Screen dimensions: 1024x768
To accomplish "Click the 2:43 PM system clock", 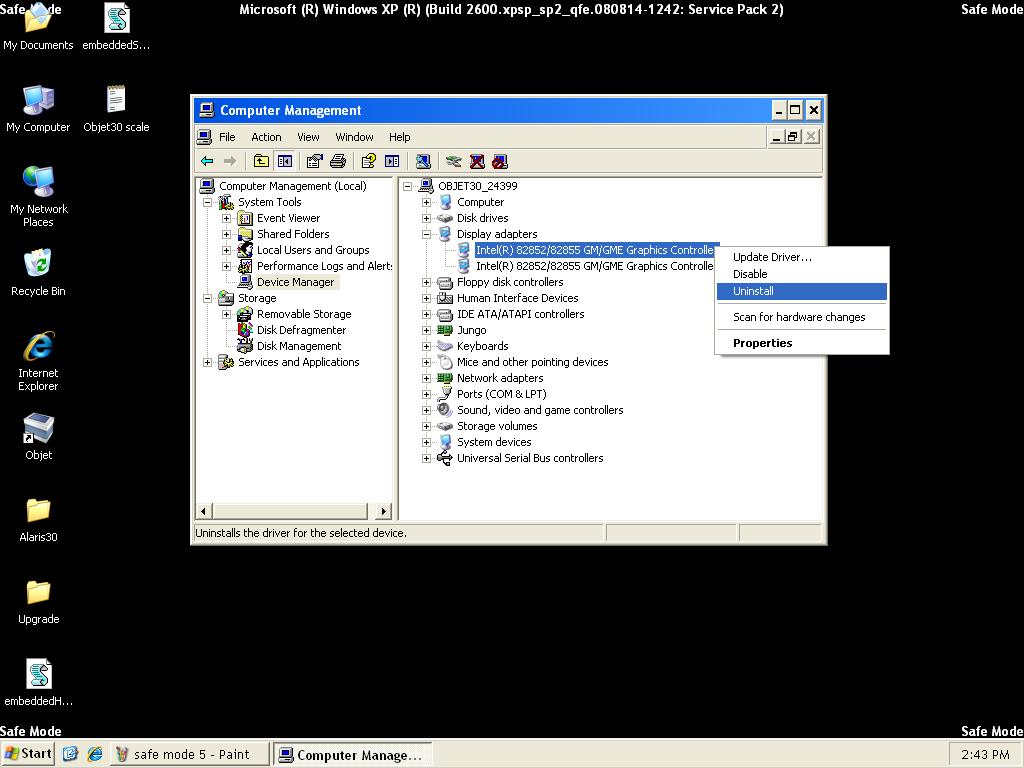I will [985, 754].
